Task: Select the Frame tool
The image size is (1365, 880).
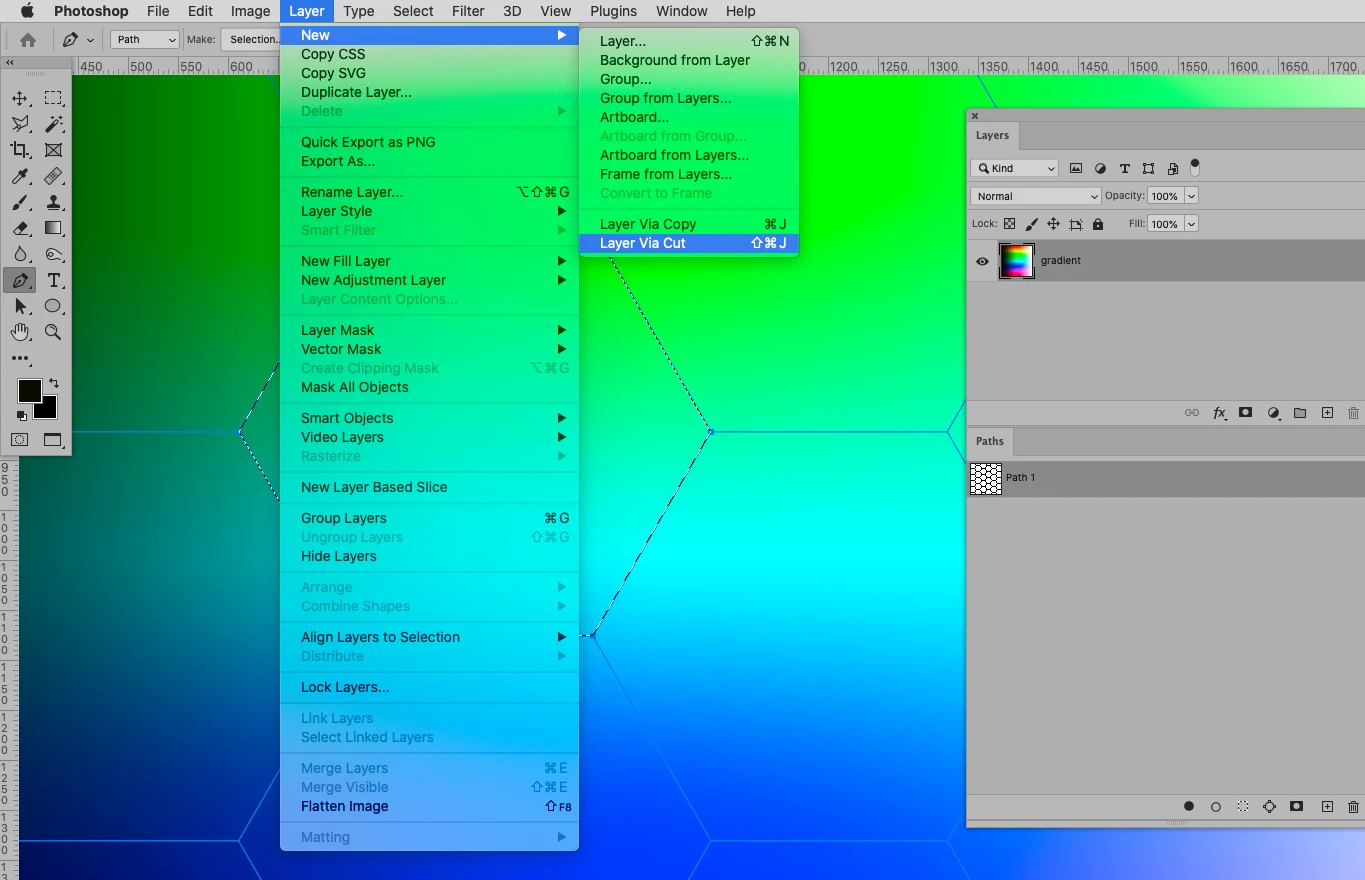Action: (53, 150)
